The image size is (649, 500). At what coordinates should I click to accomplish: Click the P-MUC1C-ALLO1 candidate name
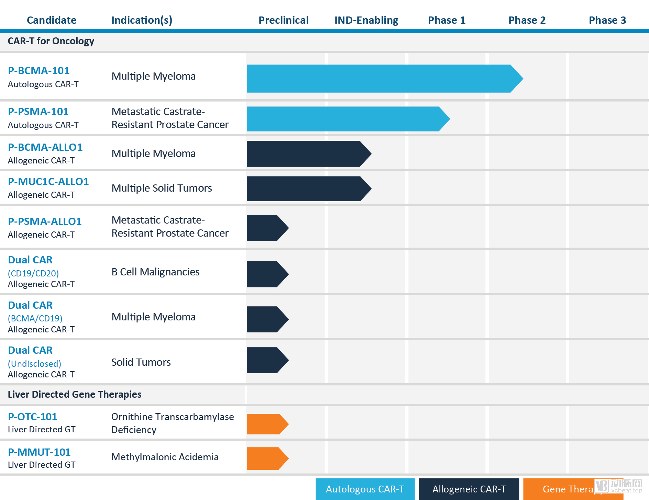(x=48, y=182)
